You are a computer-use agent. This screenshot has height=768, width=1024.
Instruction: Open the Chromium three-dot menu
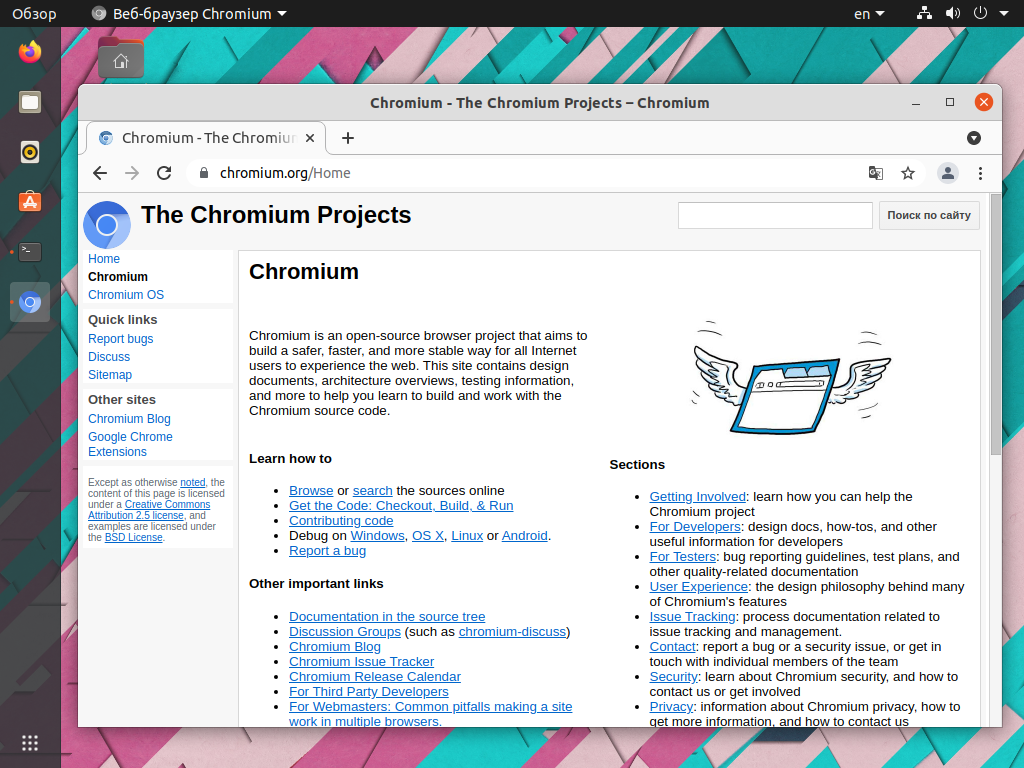[x=980, y=173]
